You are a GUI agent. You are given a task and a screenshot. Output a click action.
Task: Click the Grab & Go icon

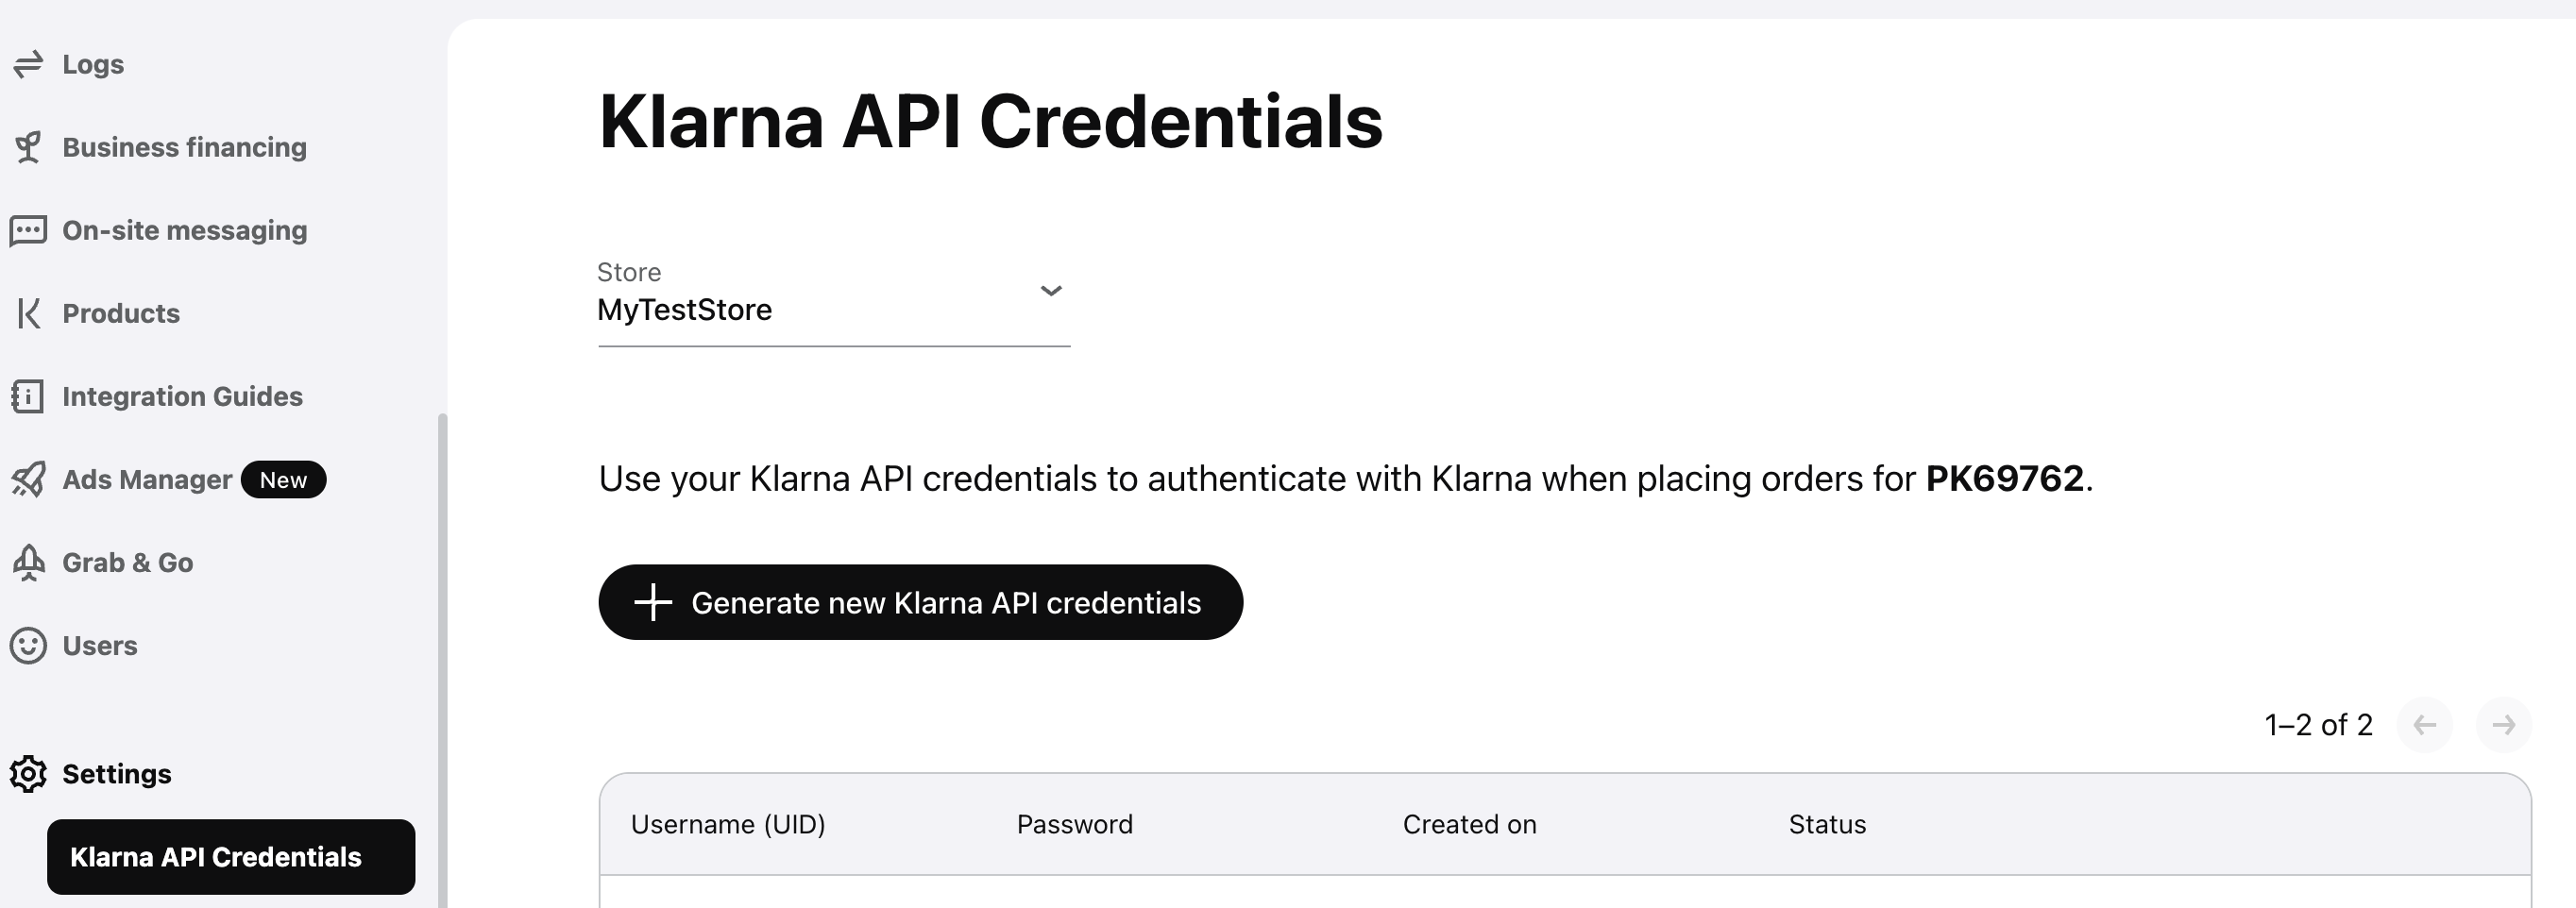[x=28, y=562]
